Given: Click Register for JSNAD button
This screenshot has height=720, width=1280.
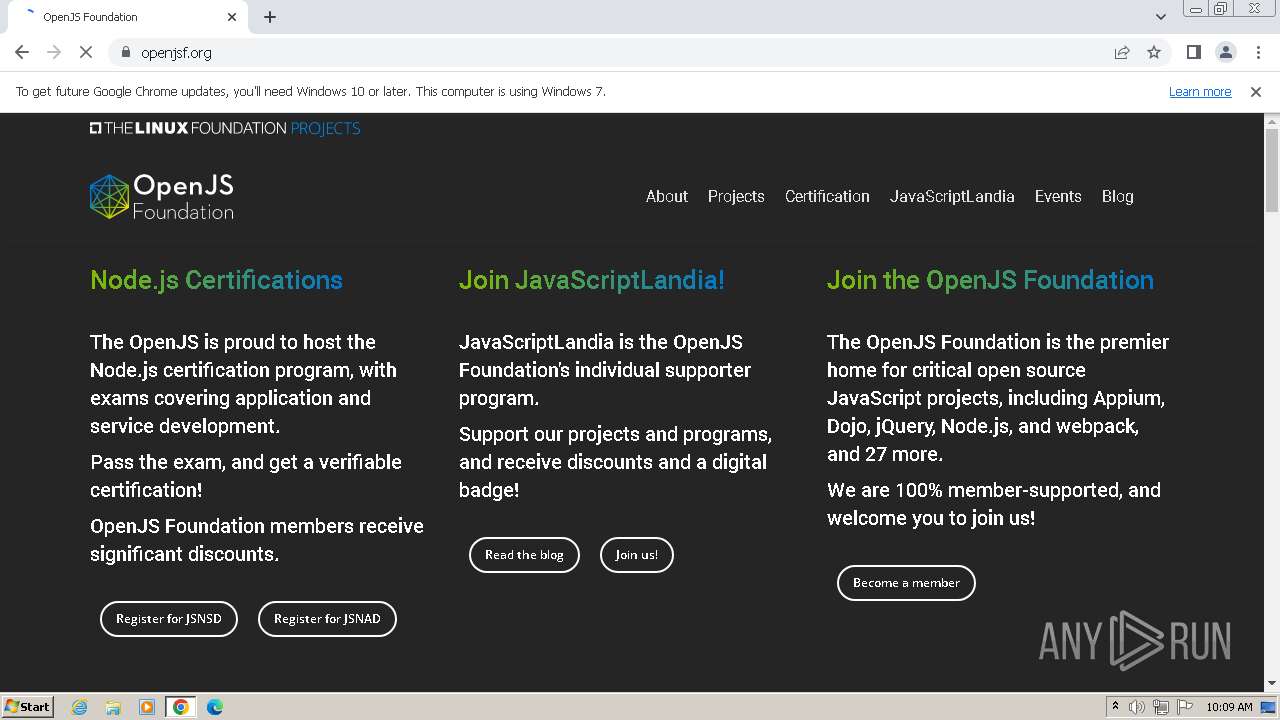Looking at the screenshot, I should [327, 619].
